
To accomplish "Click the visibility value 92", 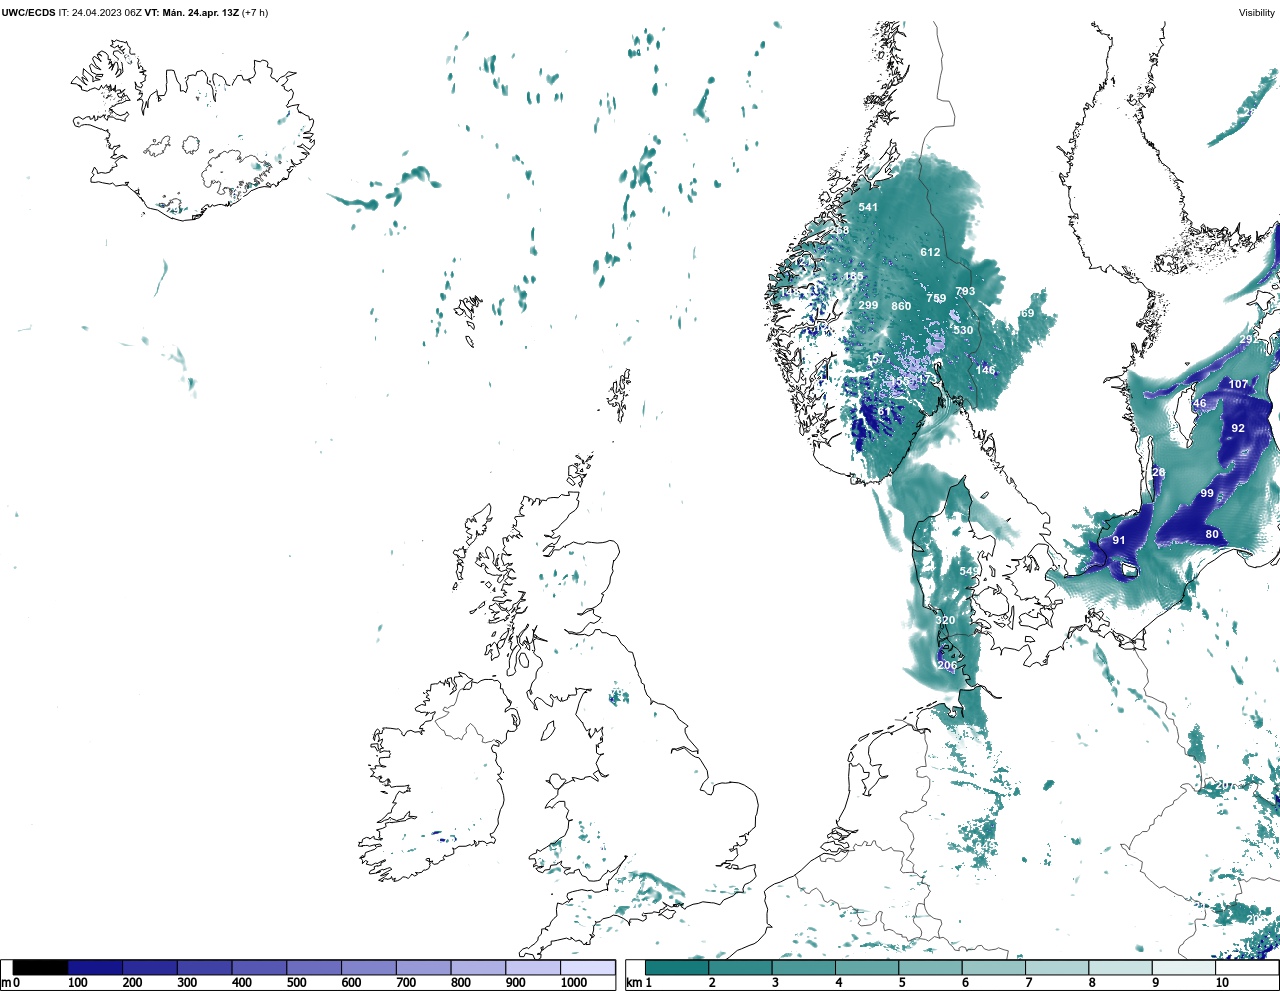I will pyautogui.click(x=1238, y=429).
